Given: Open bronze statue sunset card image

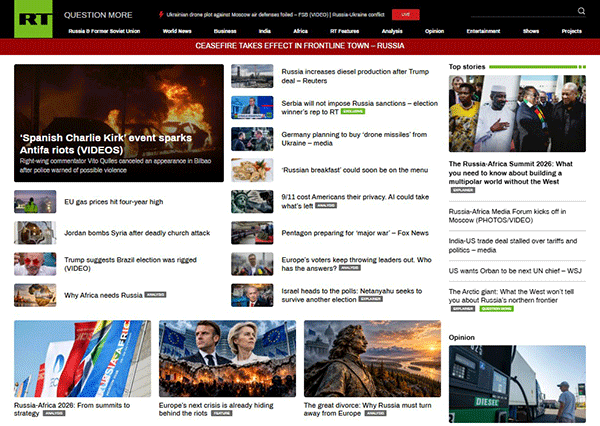Looking at the screenshot, I should (372, 359).
